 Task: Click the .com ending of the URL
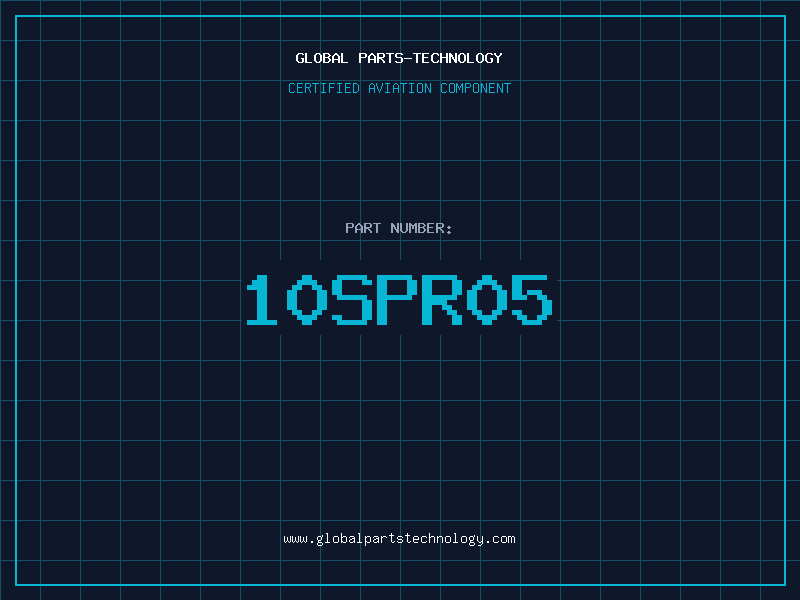[500, 539]
